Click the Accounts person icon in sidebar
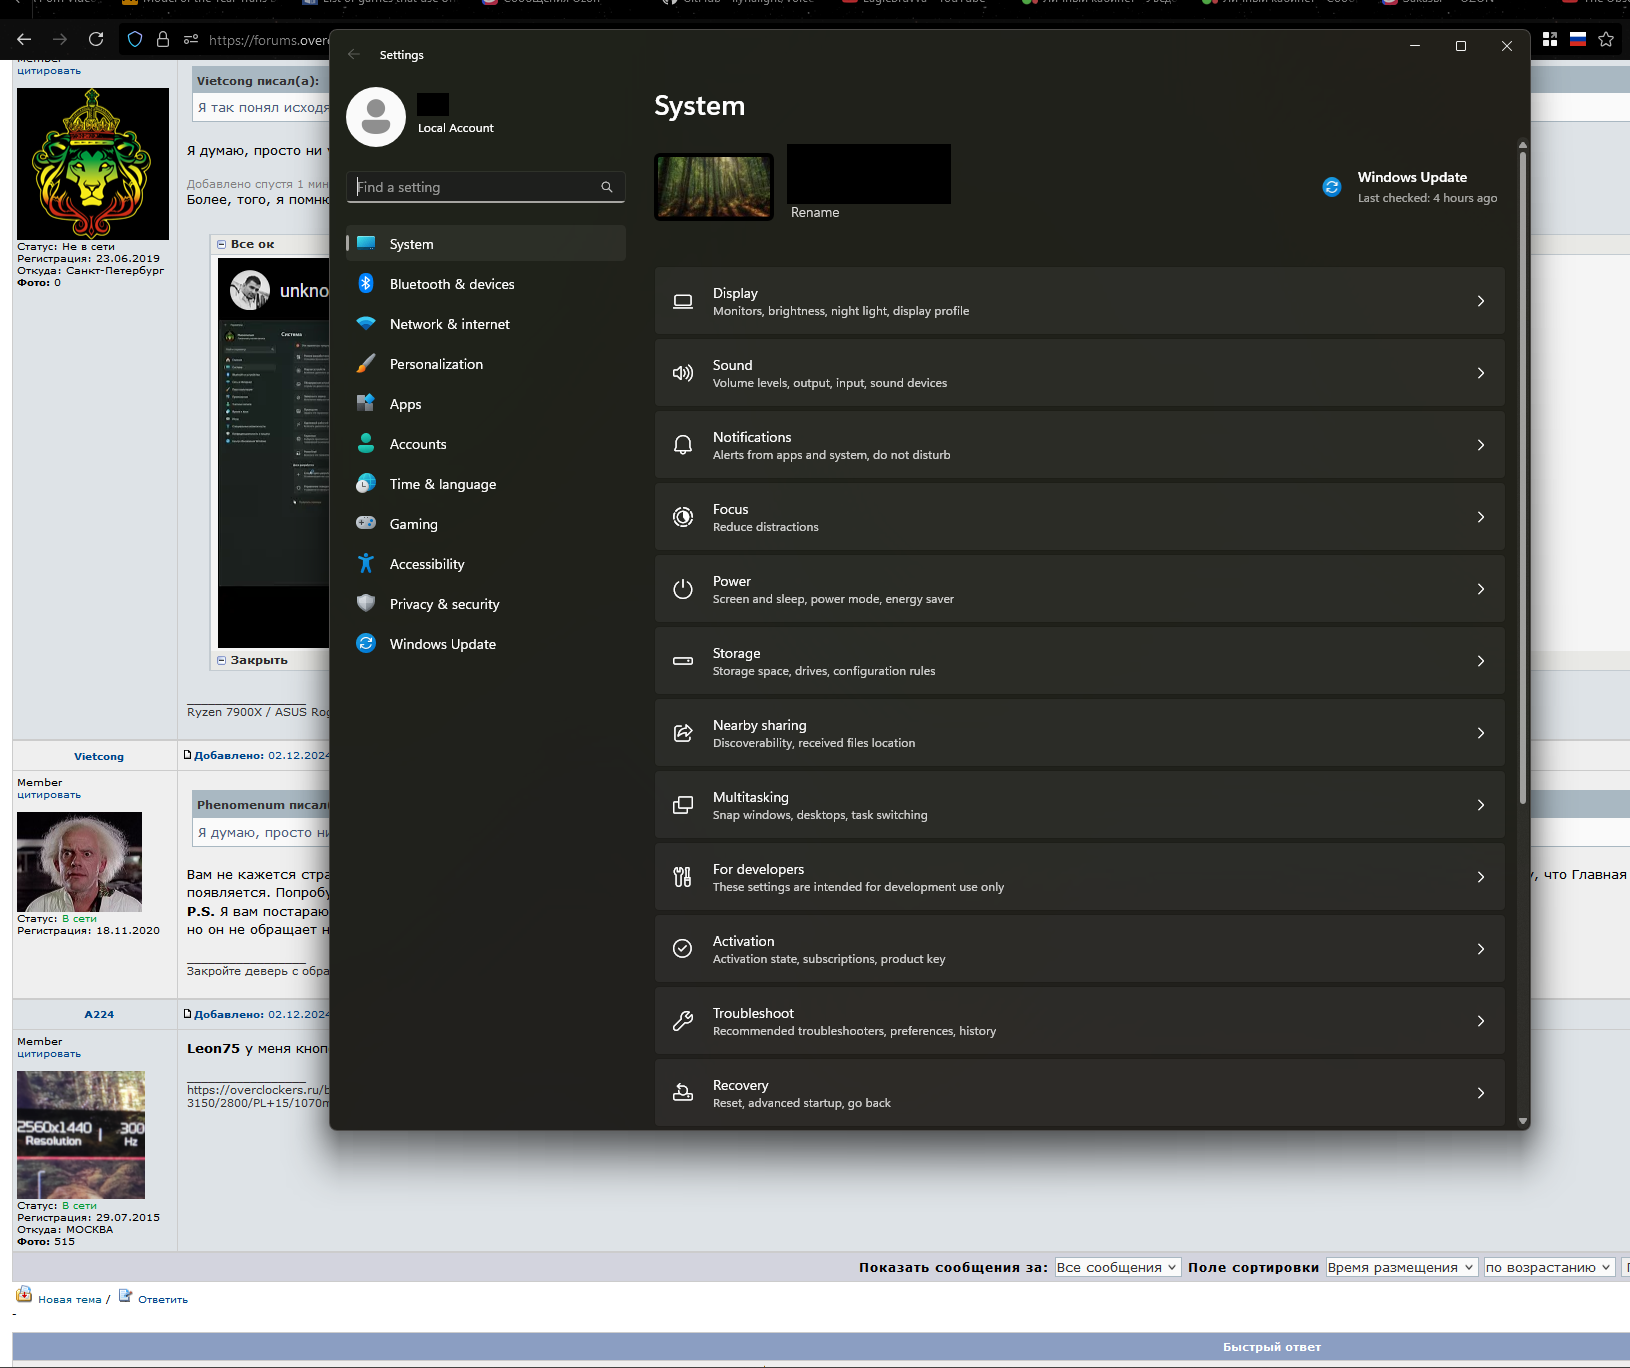 [x=366, y=444]
